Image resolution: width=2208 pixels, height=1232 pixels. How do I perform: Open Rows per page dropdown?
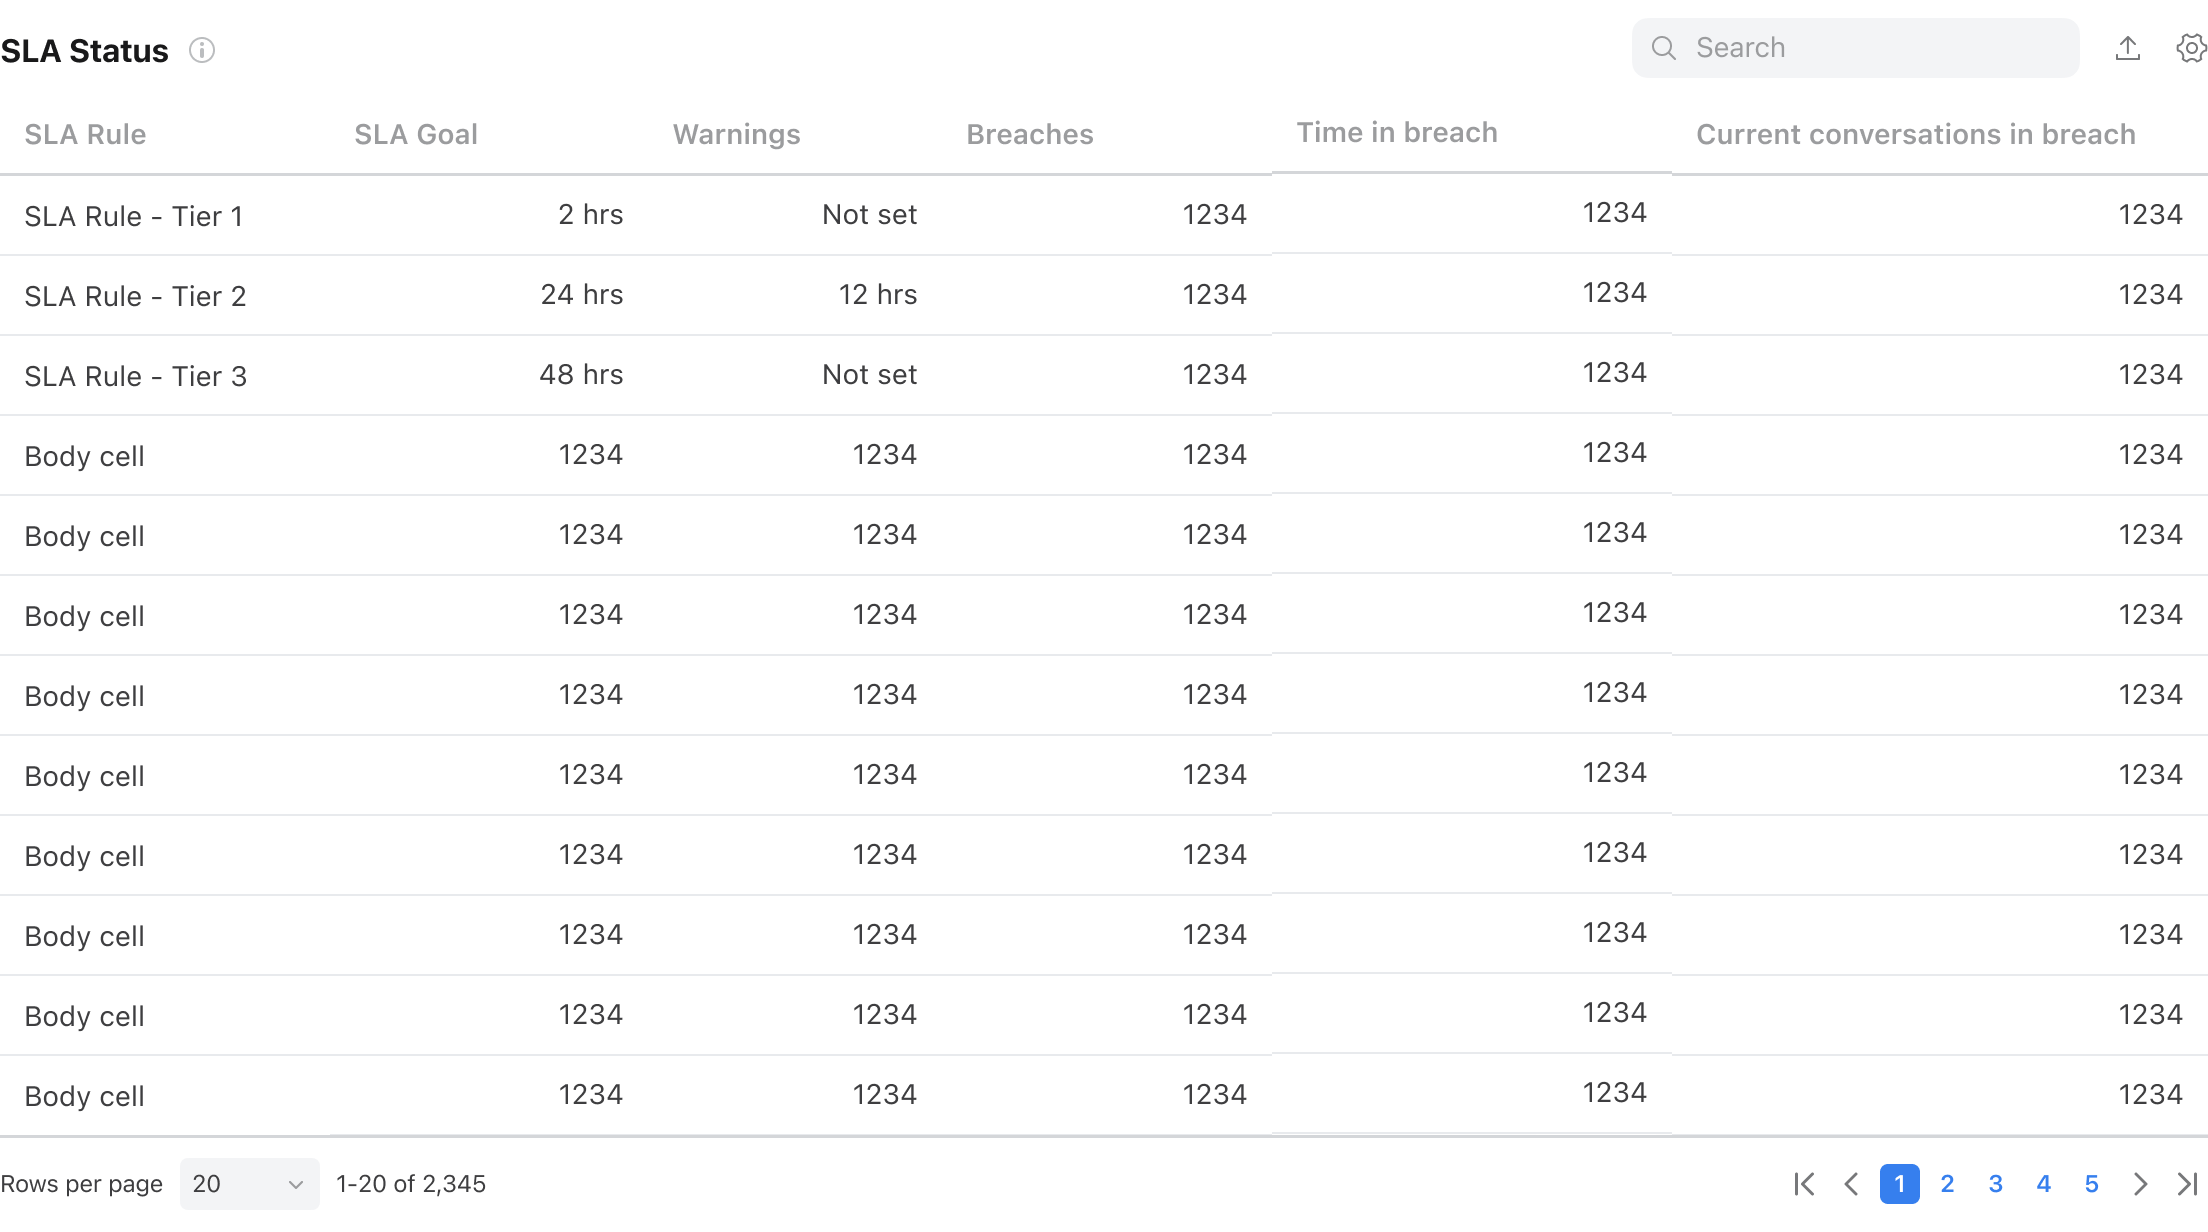250,1184
